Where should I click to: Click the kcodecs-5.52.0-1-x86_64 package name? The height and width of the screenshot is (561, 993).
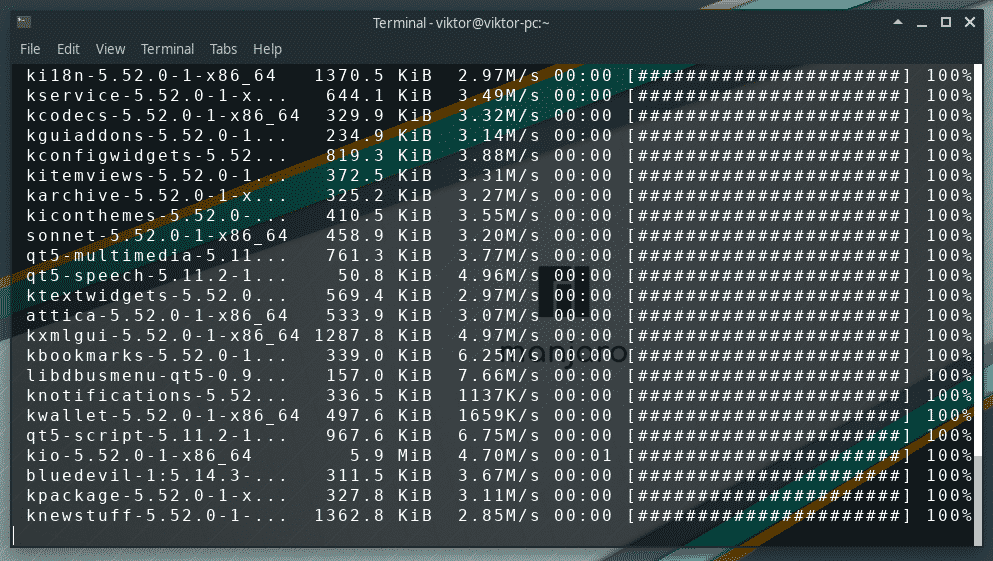pyautogui.click(x=163, y=116)
